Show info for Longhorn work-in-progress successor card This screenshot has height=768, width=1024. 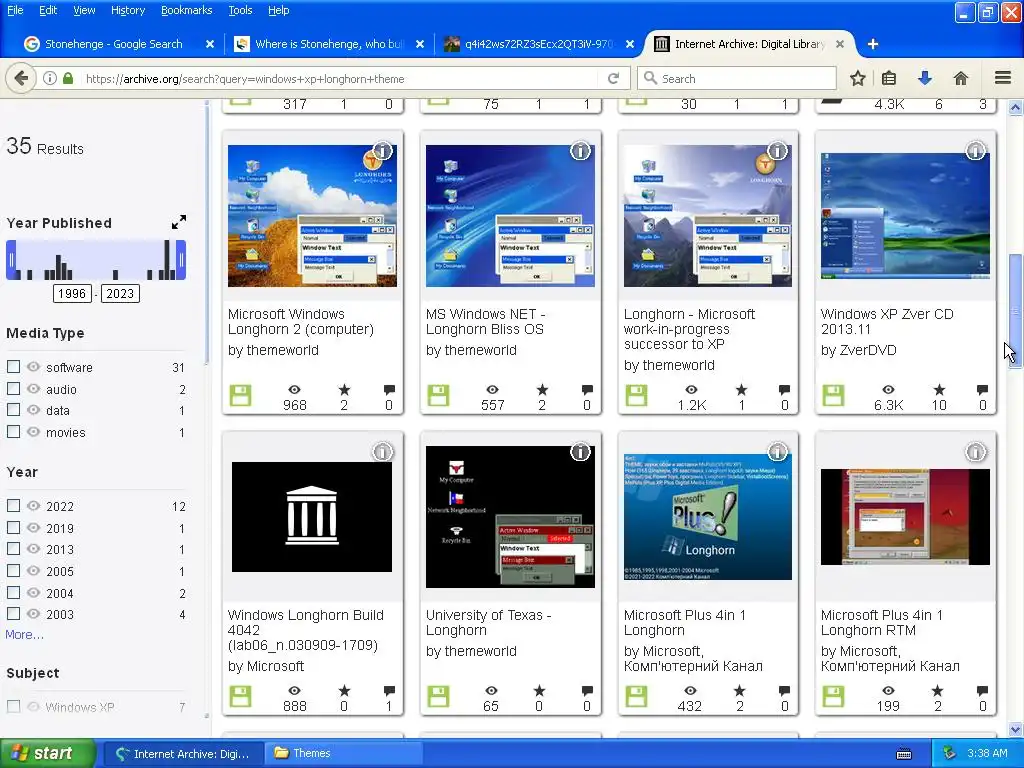click(777, 151)
